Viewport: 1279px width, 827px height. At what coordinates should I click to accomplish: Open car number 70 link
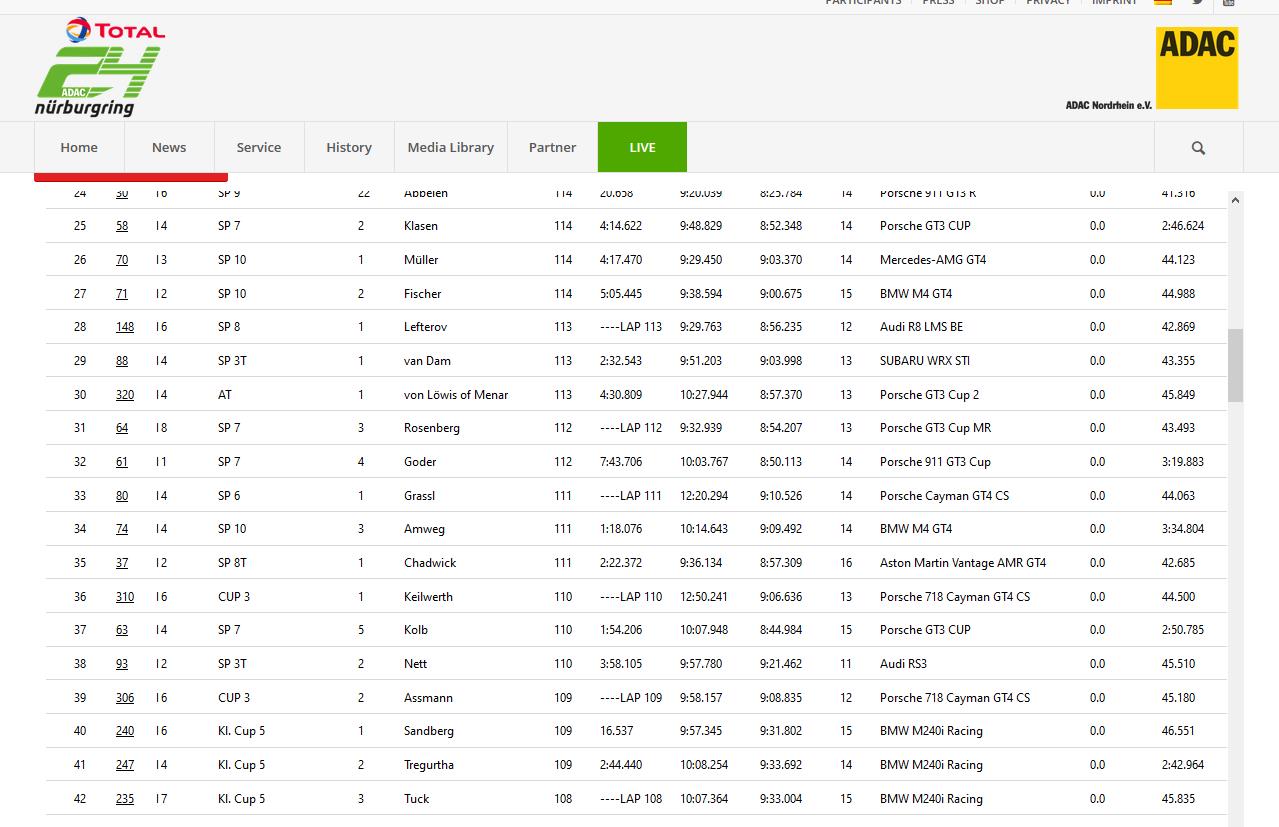coord(122,260)
